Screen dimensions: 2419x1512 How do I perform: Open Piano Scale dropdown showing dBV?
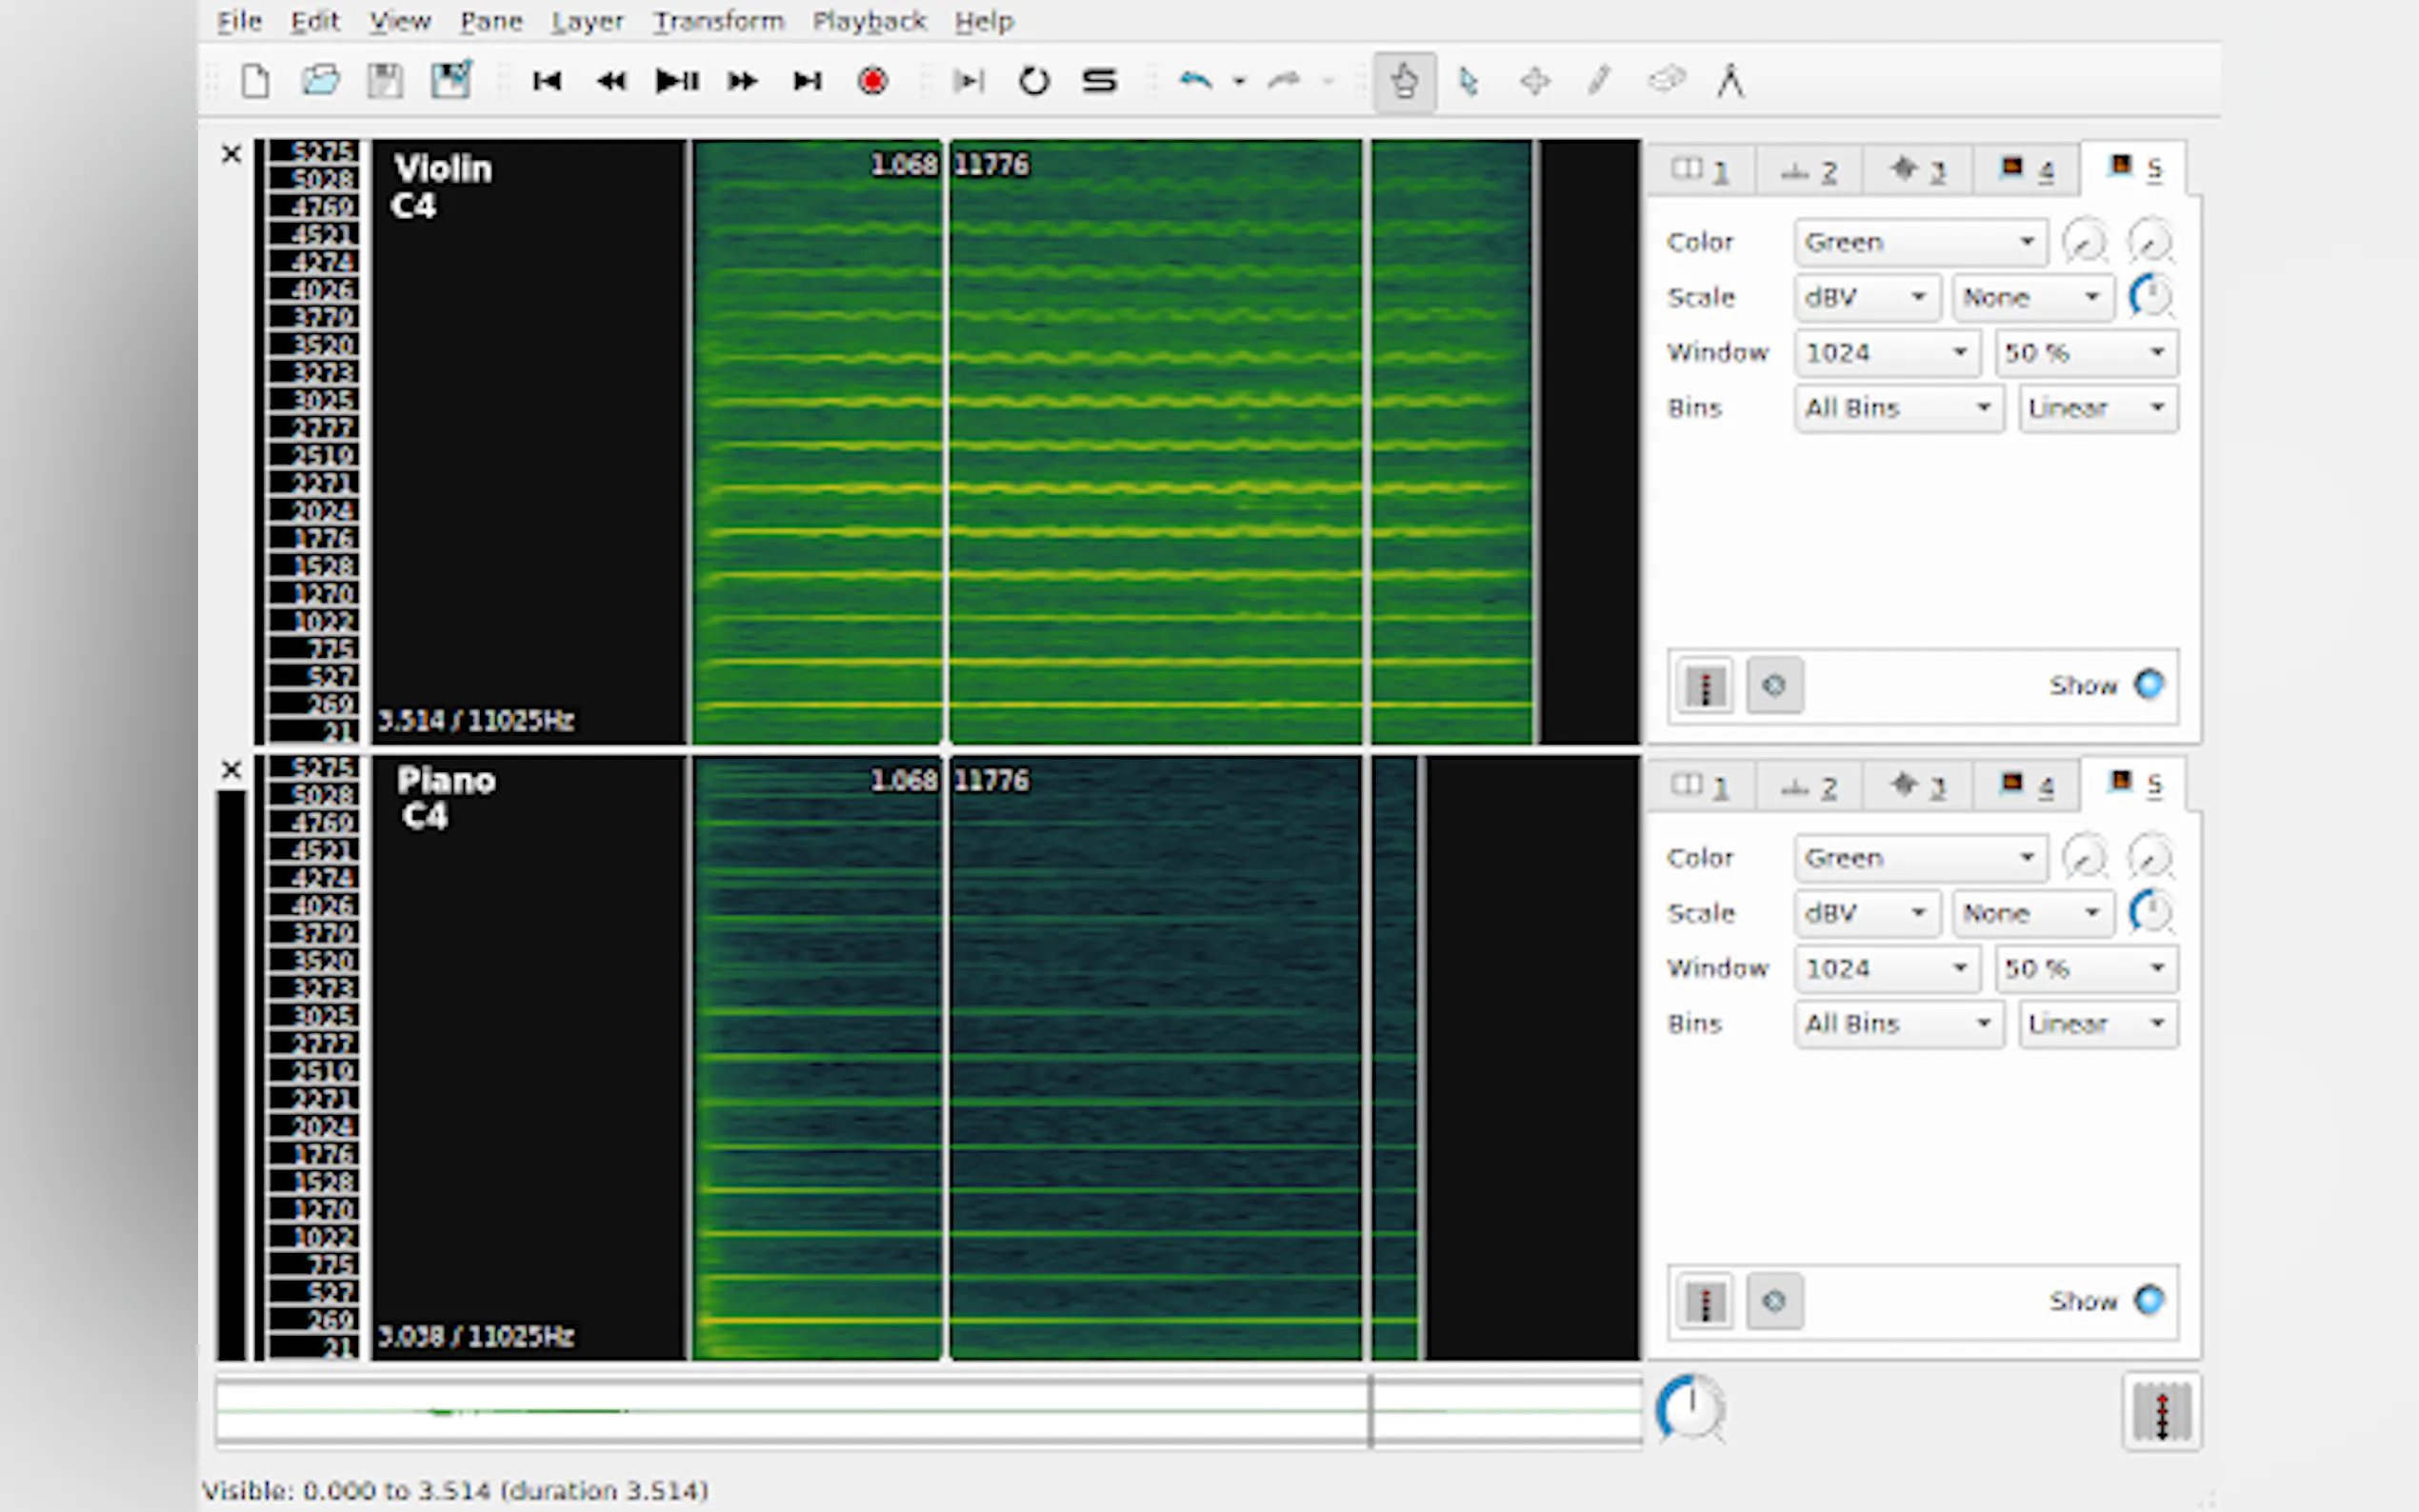[1867, 913]
